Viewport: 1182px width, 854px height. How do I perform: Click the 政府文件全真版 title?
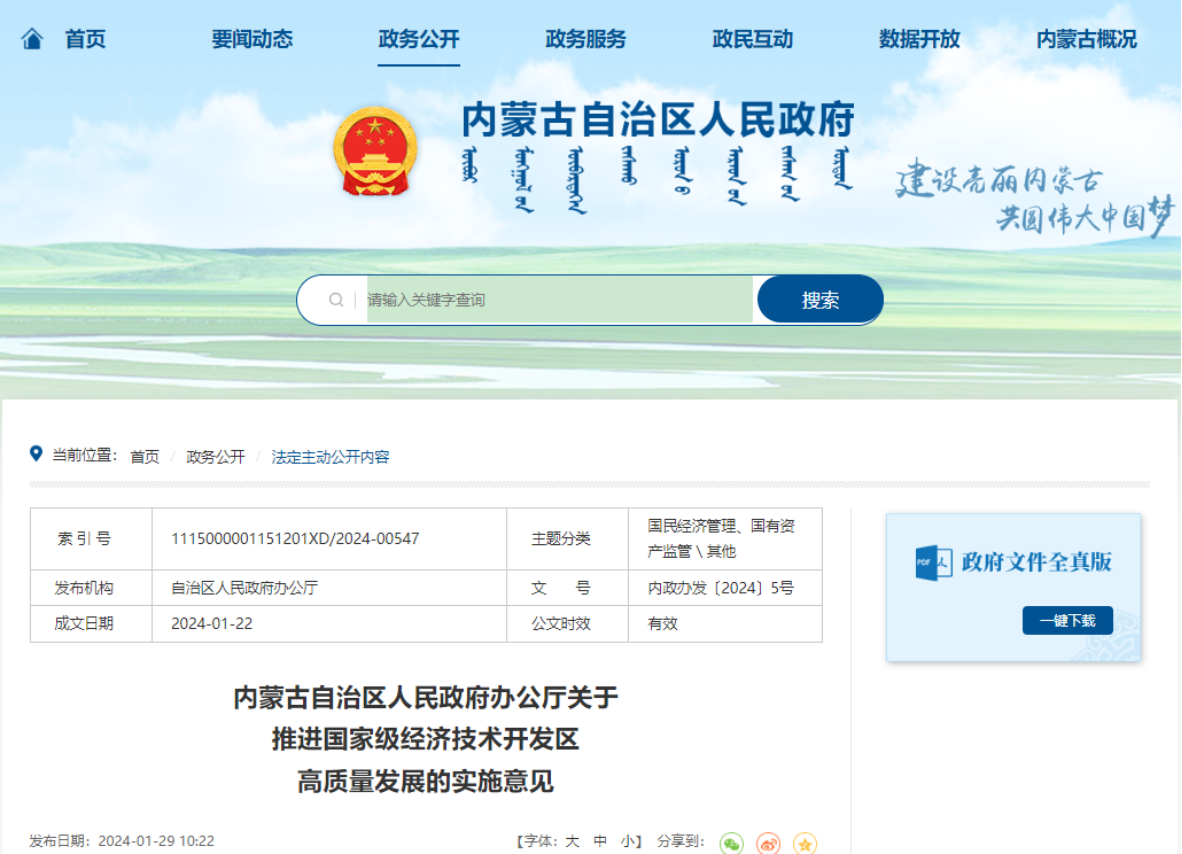(x=1037, y=562)
